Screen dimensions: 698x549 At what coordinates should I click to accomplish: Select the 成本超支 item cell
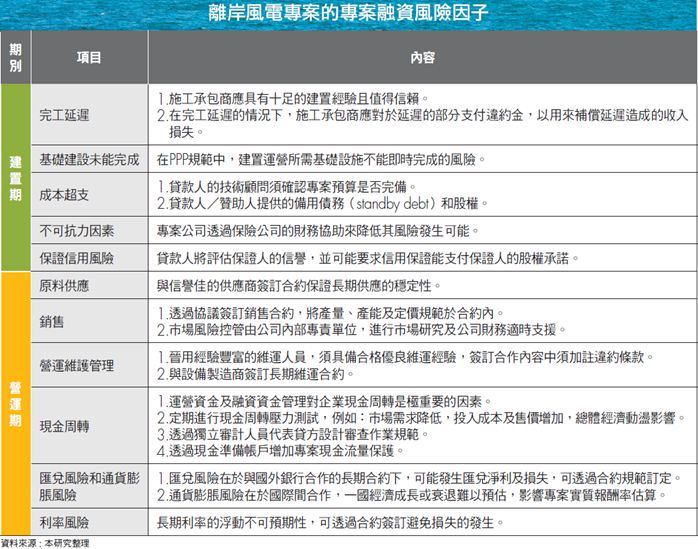pyautogui.click(x=64, y=194)
